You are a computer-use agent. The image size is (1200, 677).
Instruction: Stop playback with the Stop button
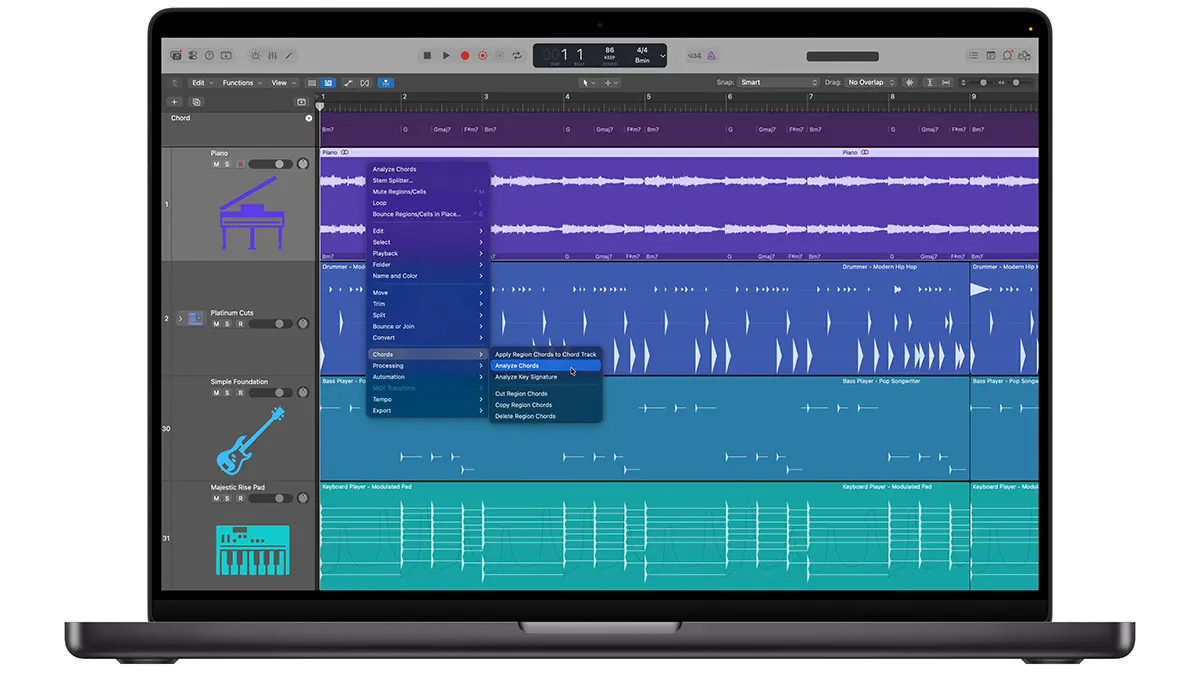click(427, 56)
